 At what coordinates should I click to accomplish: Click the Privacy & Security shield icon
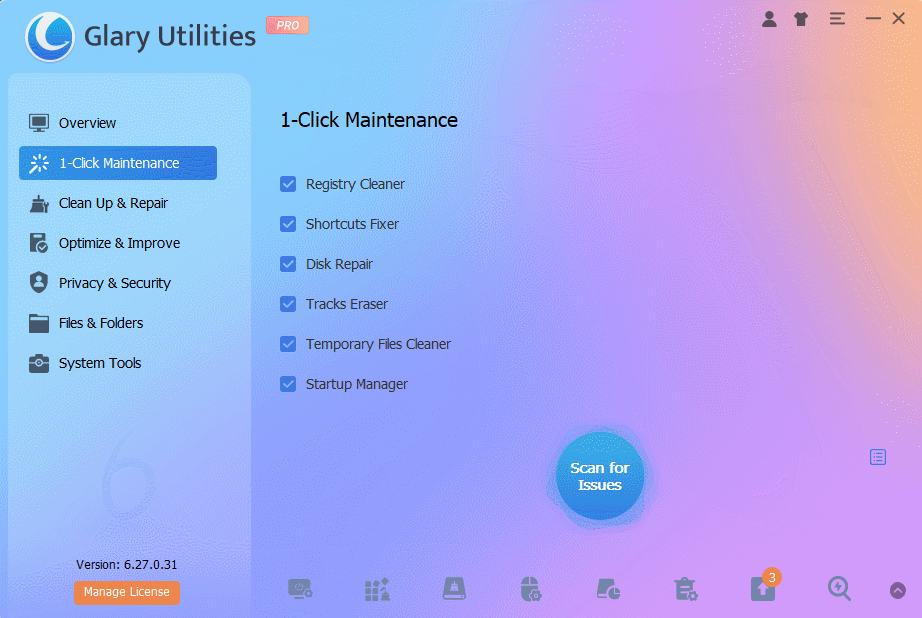coord(39,283)
